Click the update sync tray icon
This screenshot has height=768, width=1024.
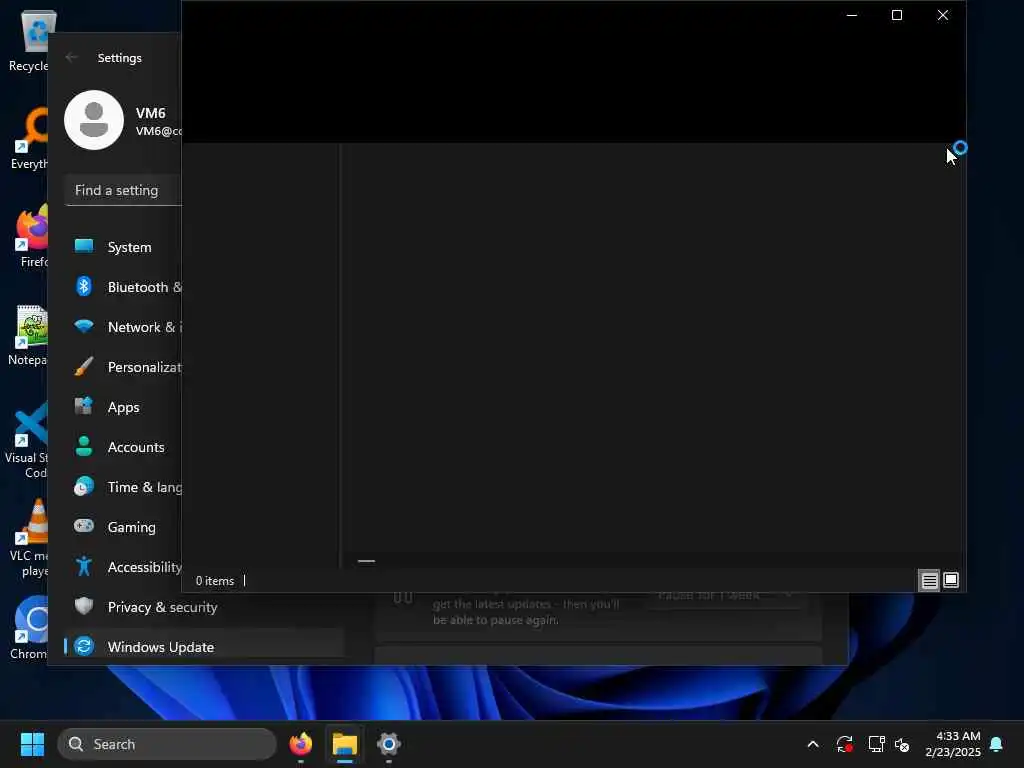(x=844, y=744)
